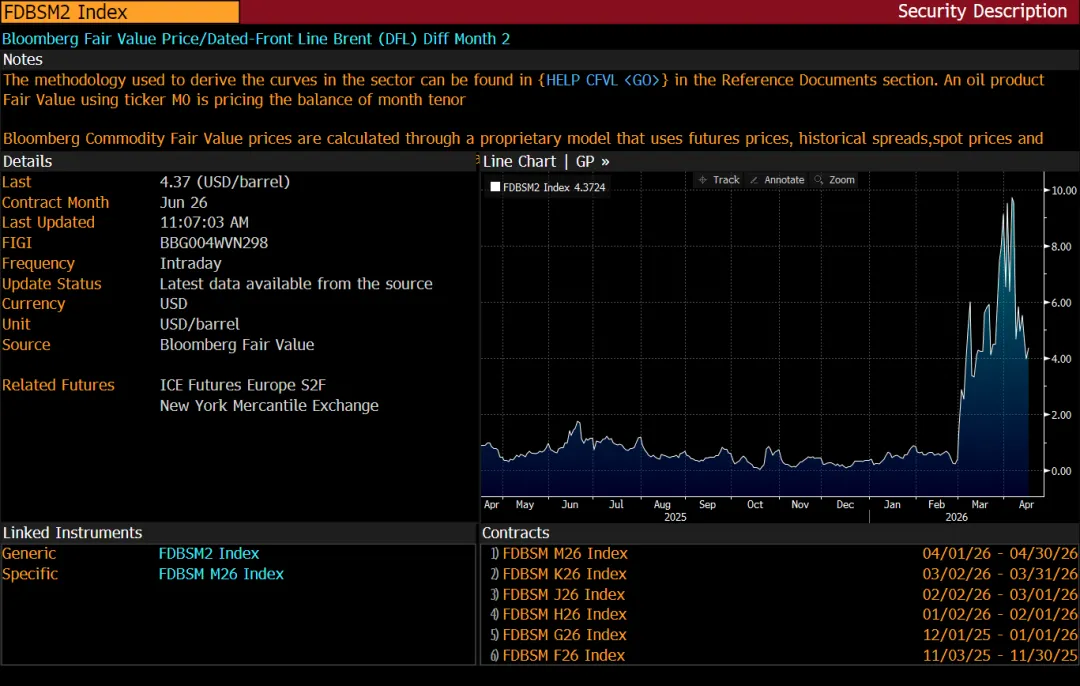The height and width of the screenshot is (686, 1080).
Task: Click the Unit value USD/barrel
Action: [x=200, y=324]
